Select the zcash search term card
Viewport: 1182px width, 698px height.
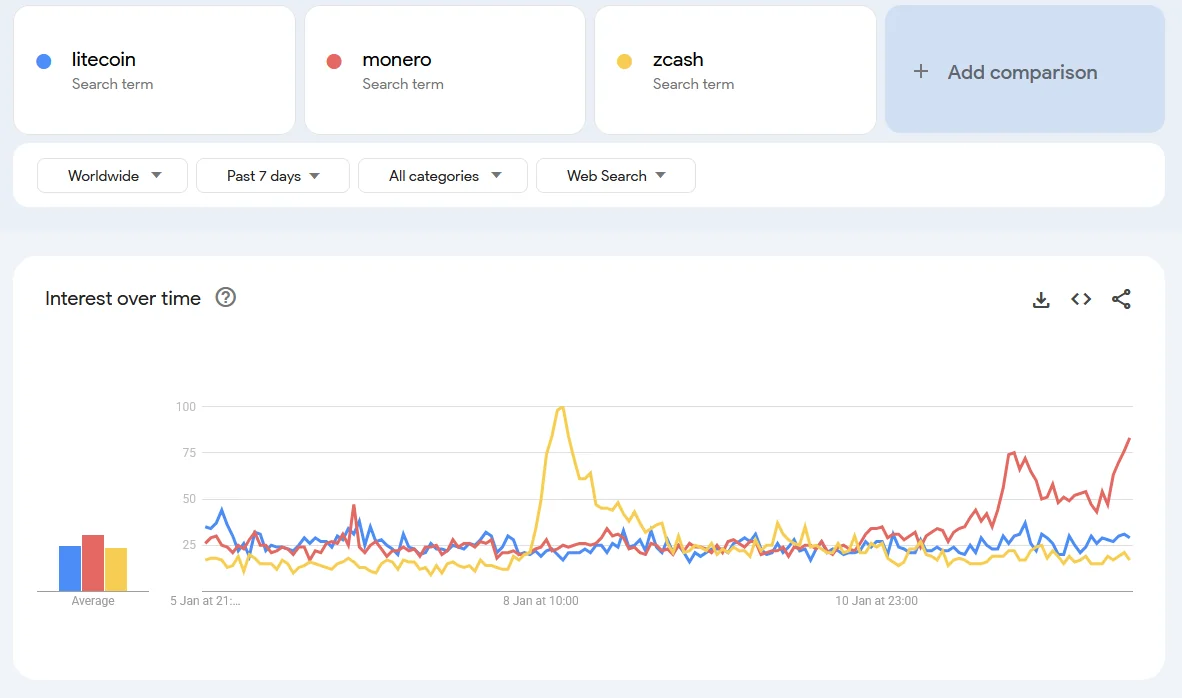(734, 70)
